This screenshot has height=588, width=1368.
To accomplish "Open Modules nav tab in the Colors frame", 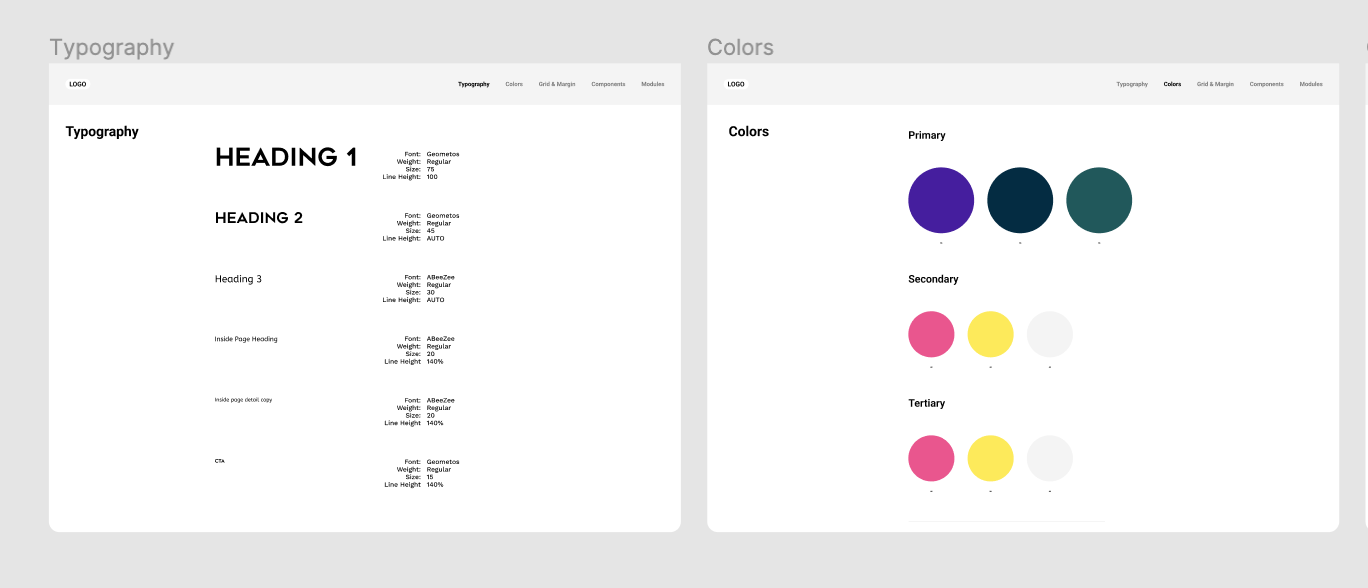I will click(x=1311, y=84).
